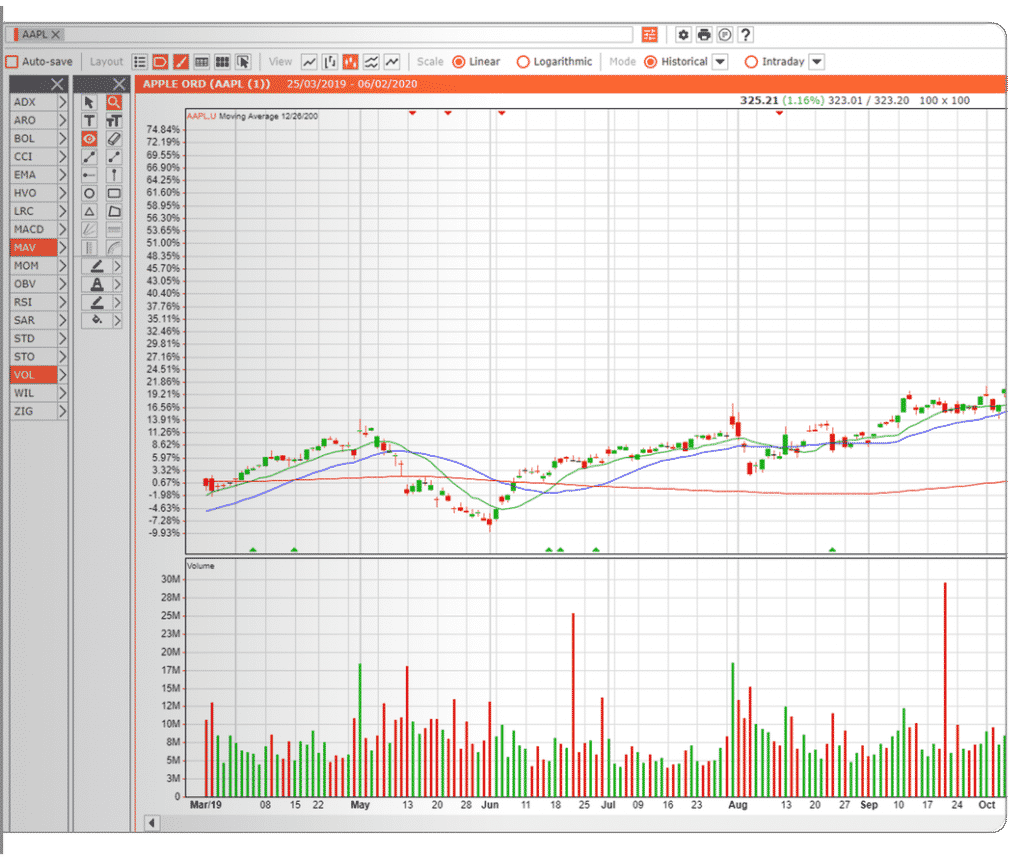Pick the polygon shape tool
Viewport: 1024px width, 857px height.
click(x=114, y=212)
